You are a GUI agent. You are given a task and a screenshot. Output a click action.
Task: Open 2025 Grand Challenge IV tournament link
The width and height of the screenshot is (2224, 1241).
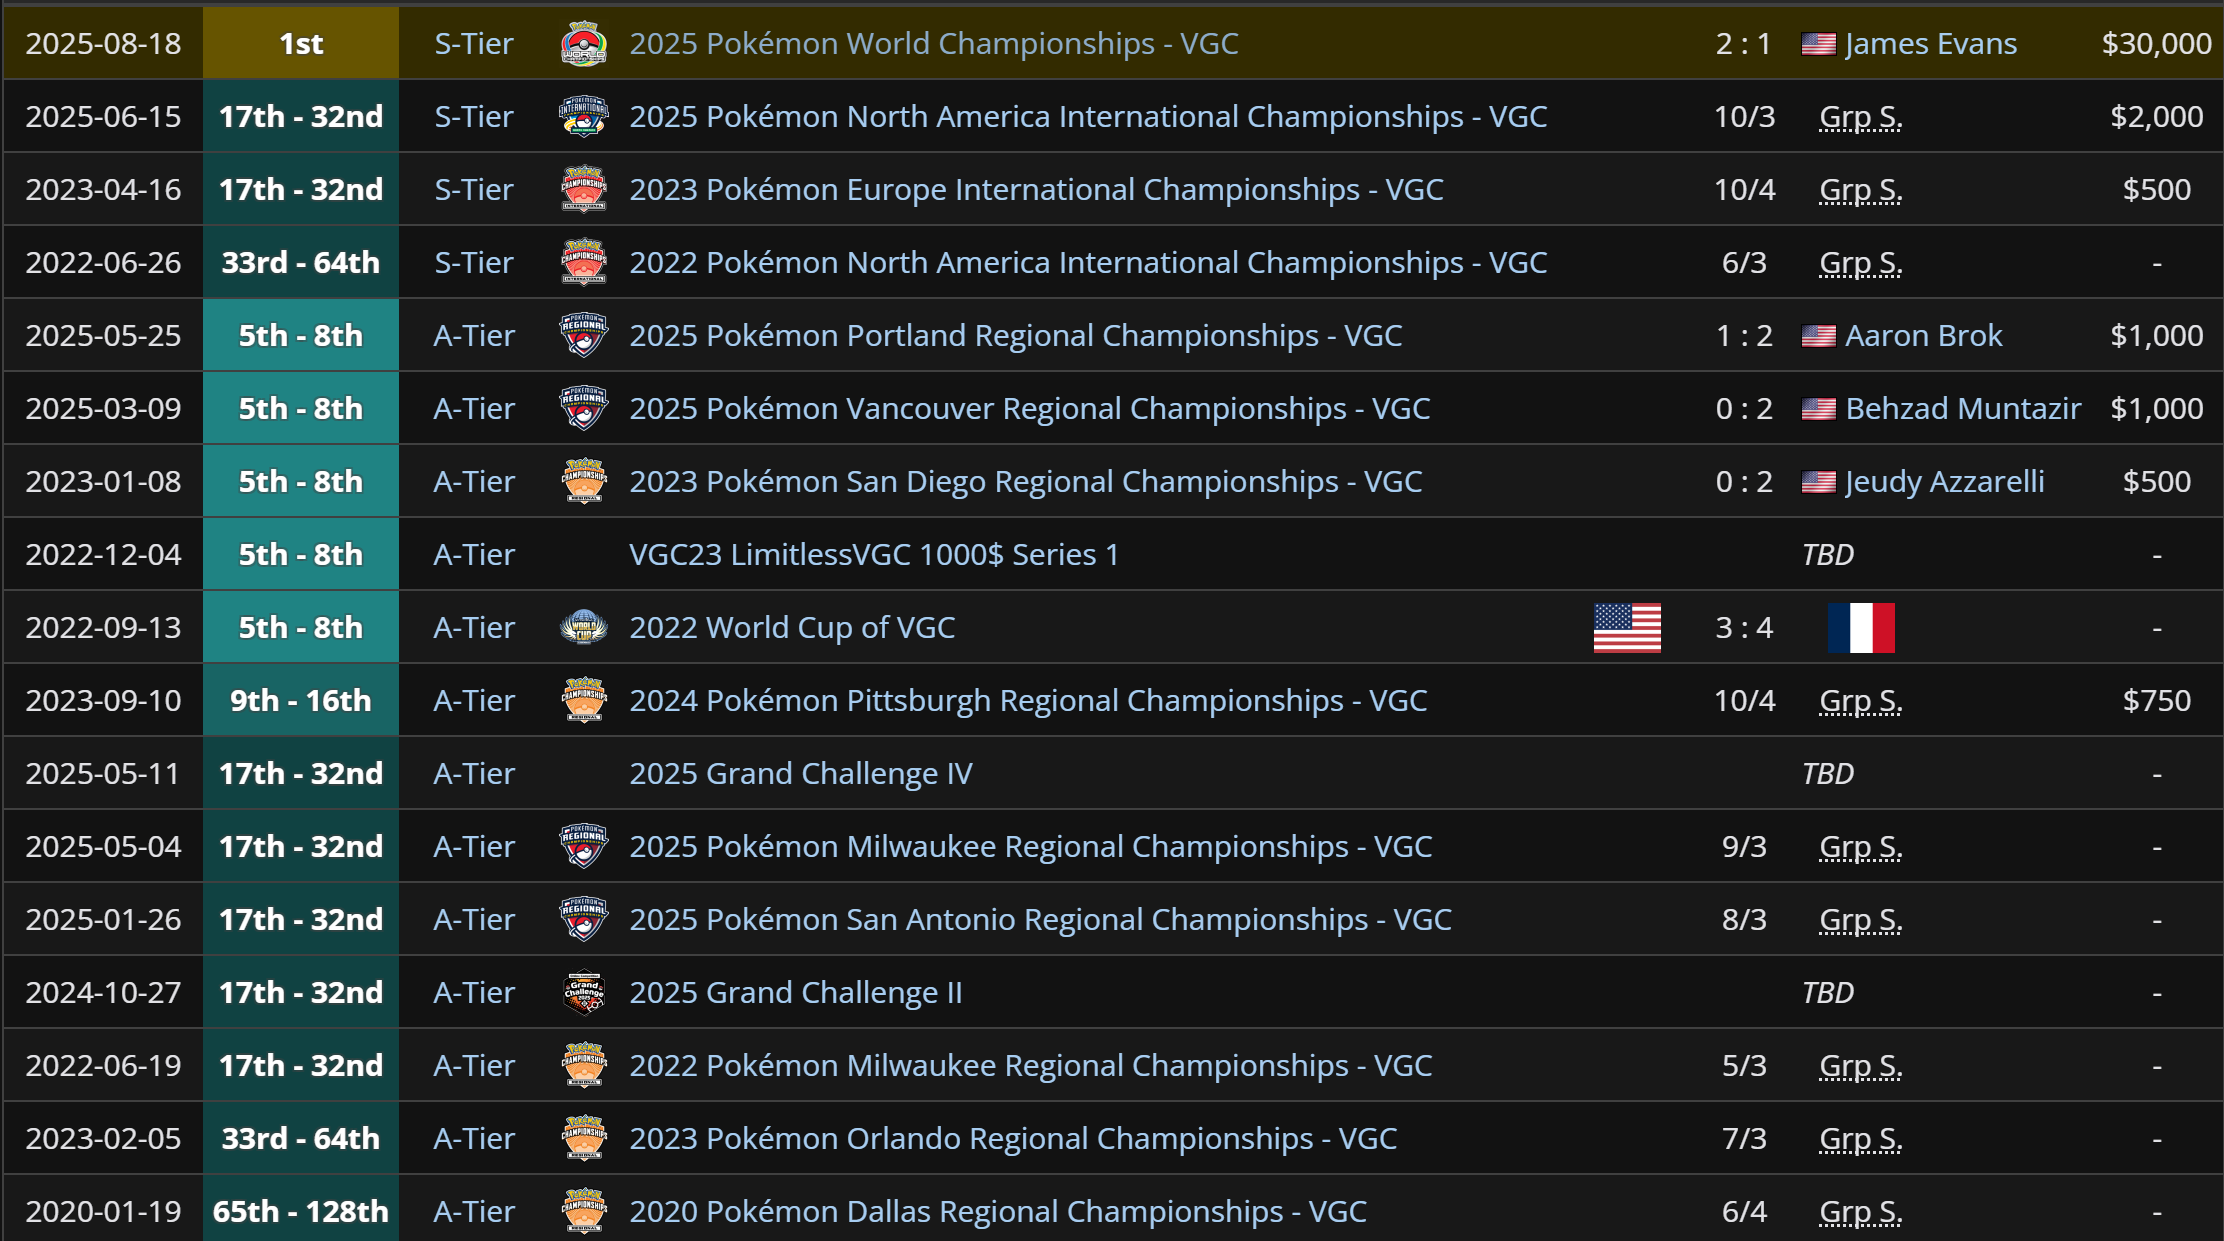pyautogui.click(x=800, y=774)
